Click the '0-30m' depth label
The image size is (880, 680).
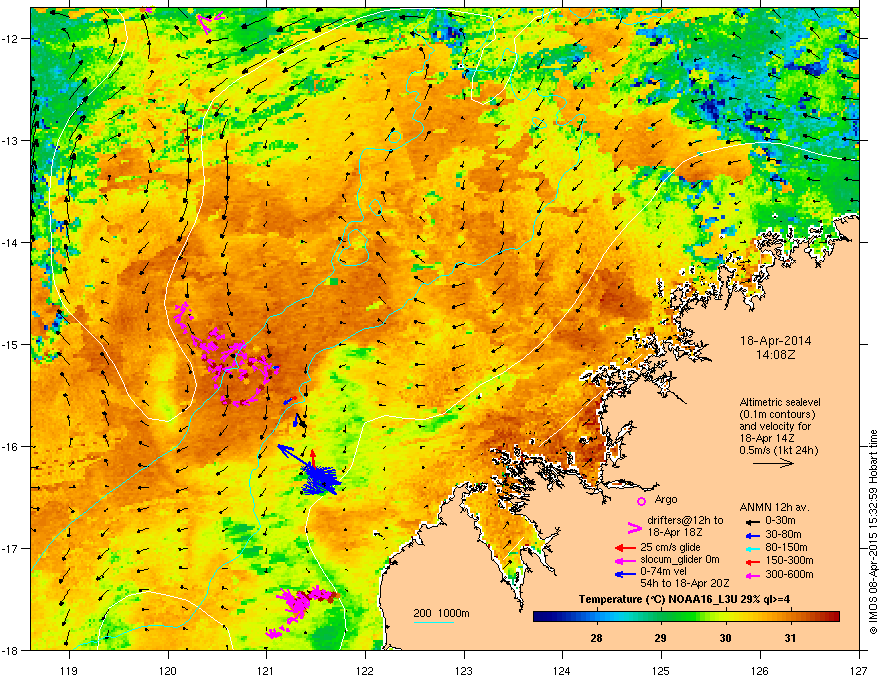(781, 521)
